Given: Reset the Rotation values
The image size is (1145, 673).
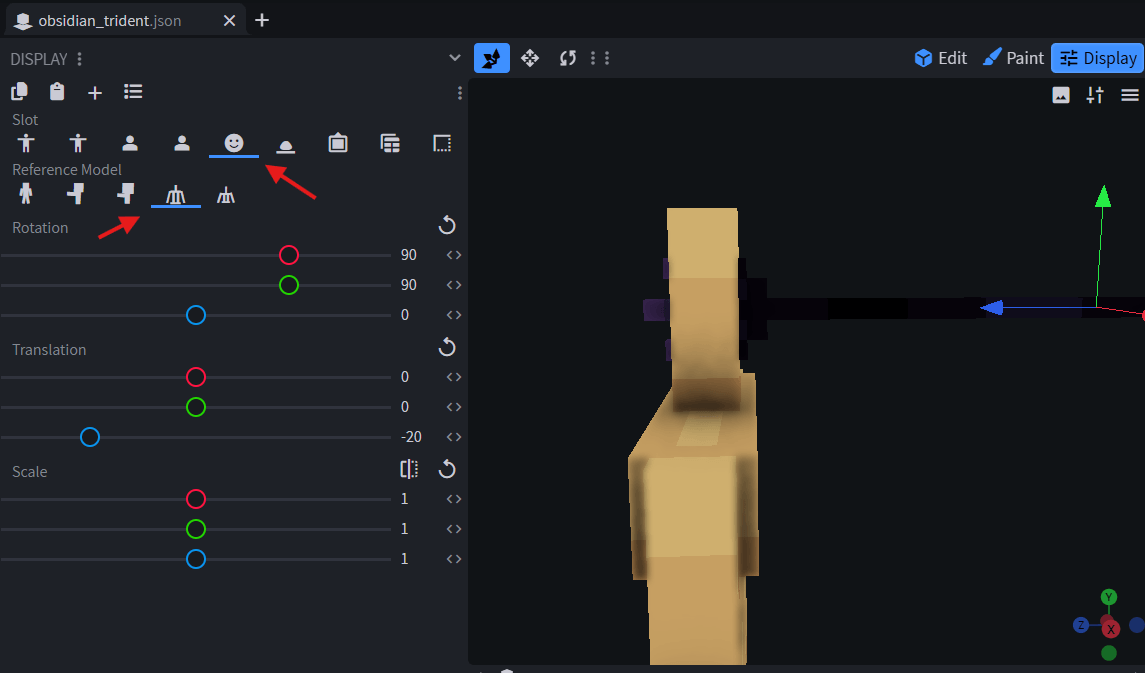Looking at the screenshot, I should tap(447, 226).
